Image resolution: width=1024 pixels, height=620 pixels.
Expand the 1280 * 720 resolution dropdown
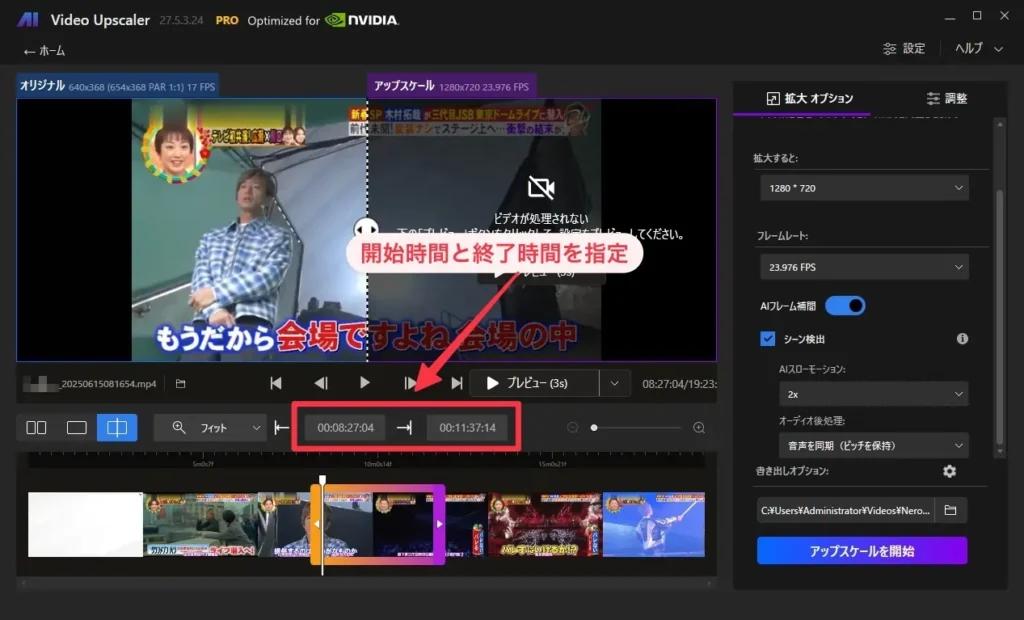pos(863,187)
